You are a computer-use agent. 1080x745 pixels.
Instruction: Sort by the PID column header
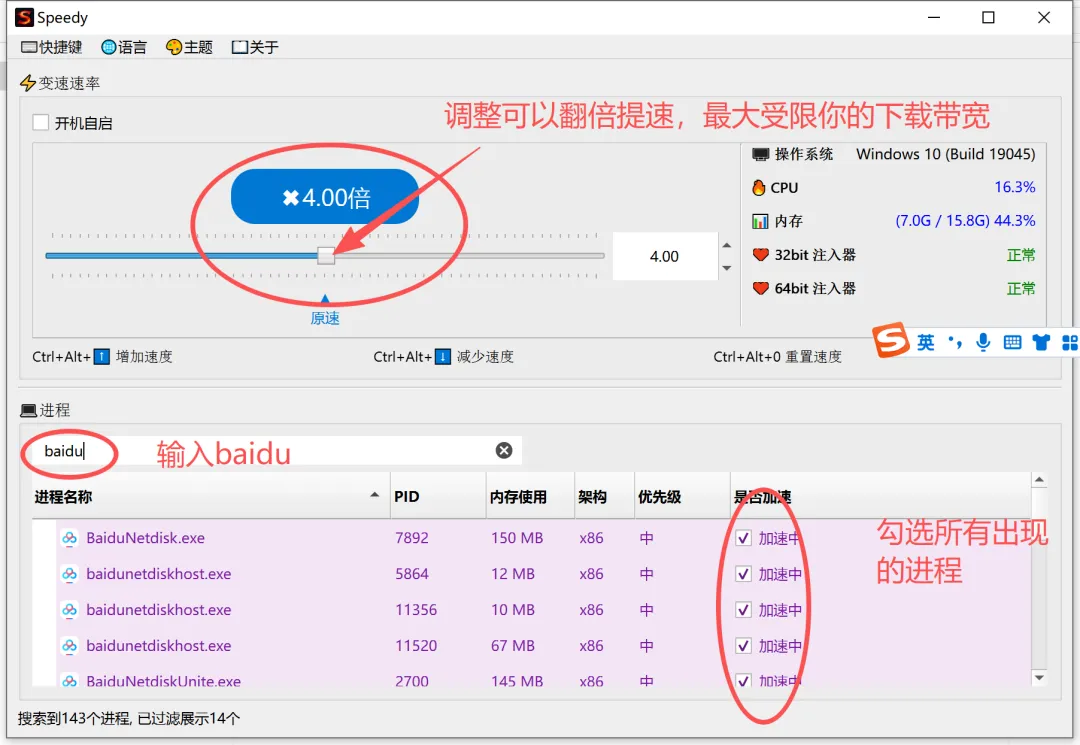[438, 496]
